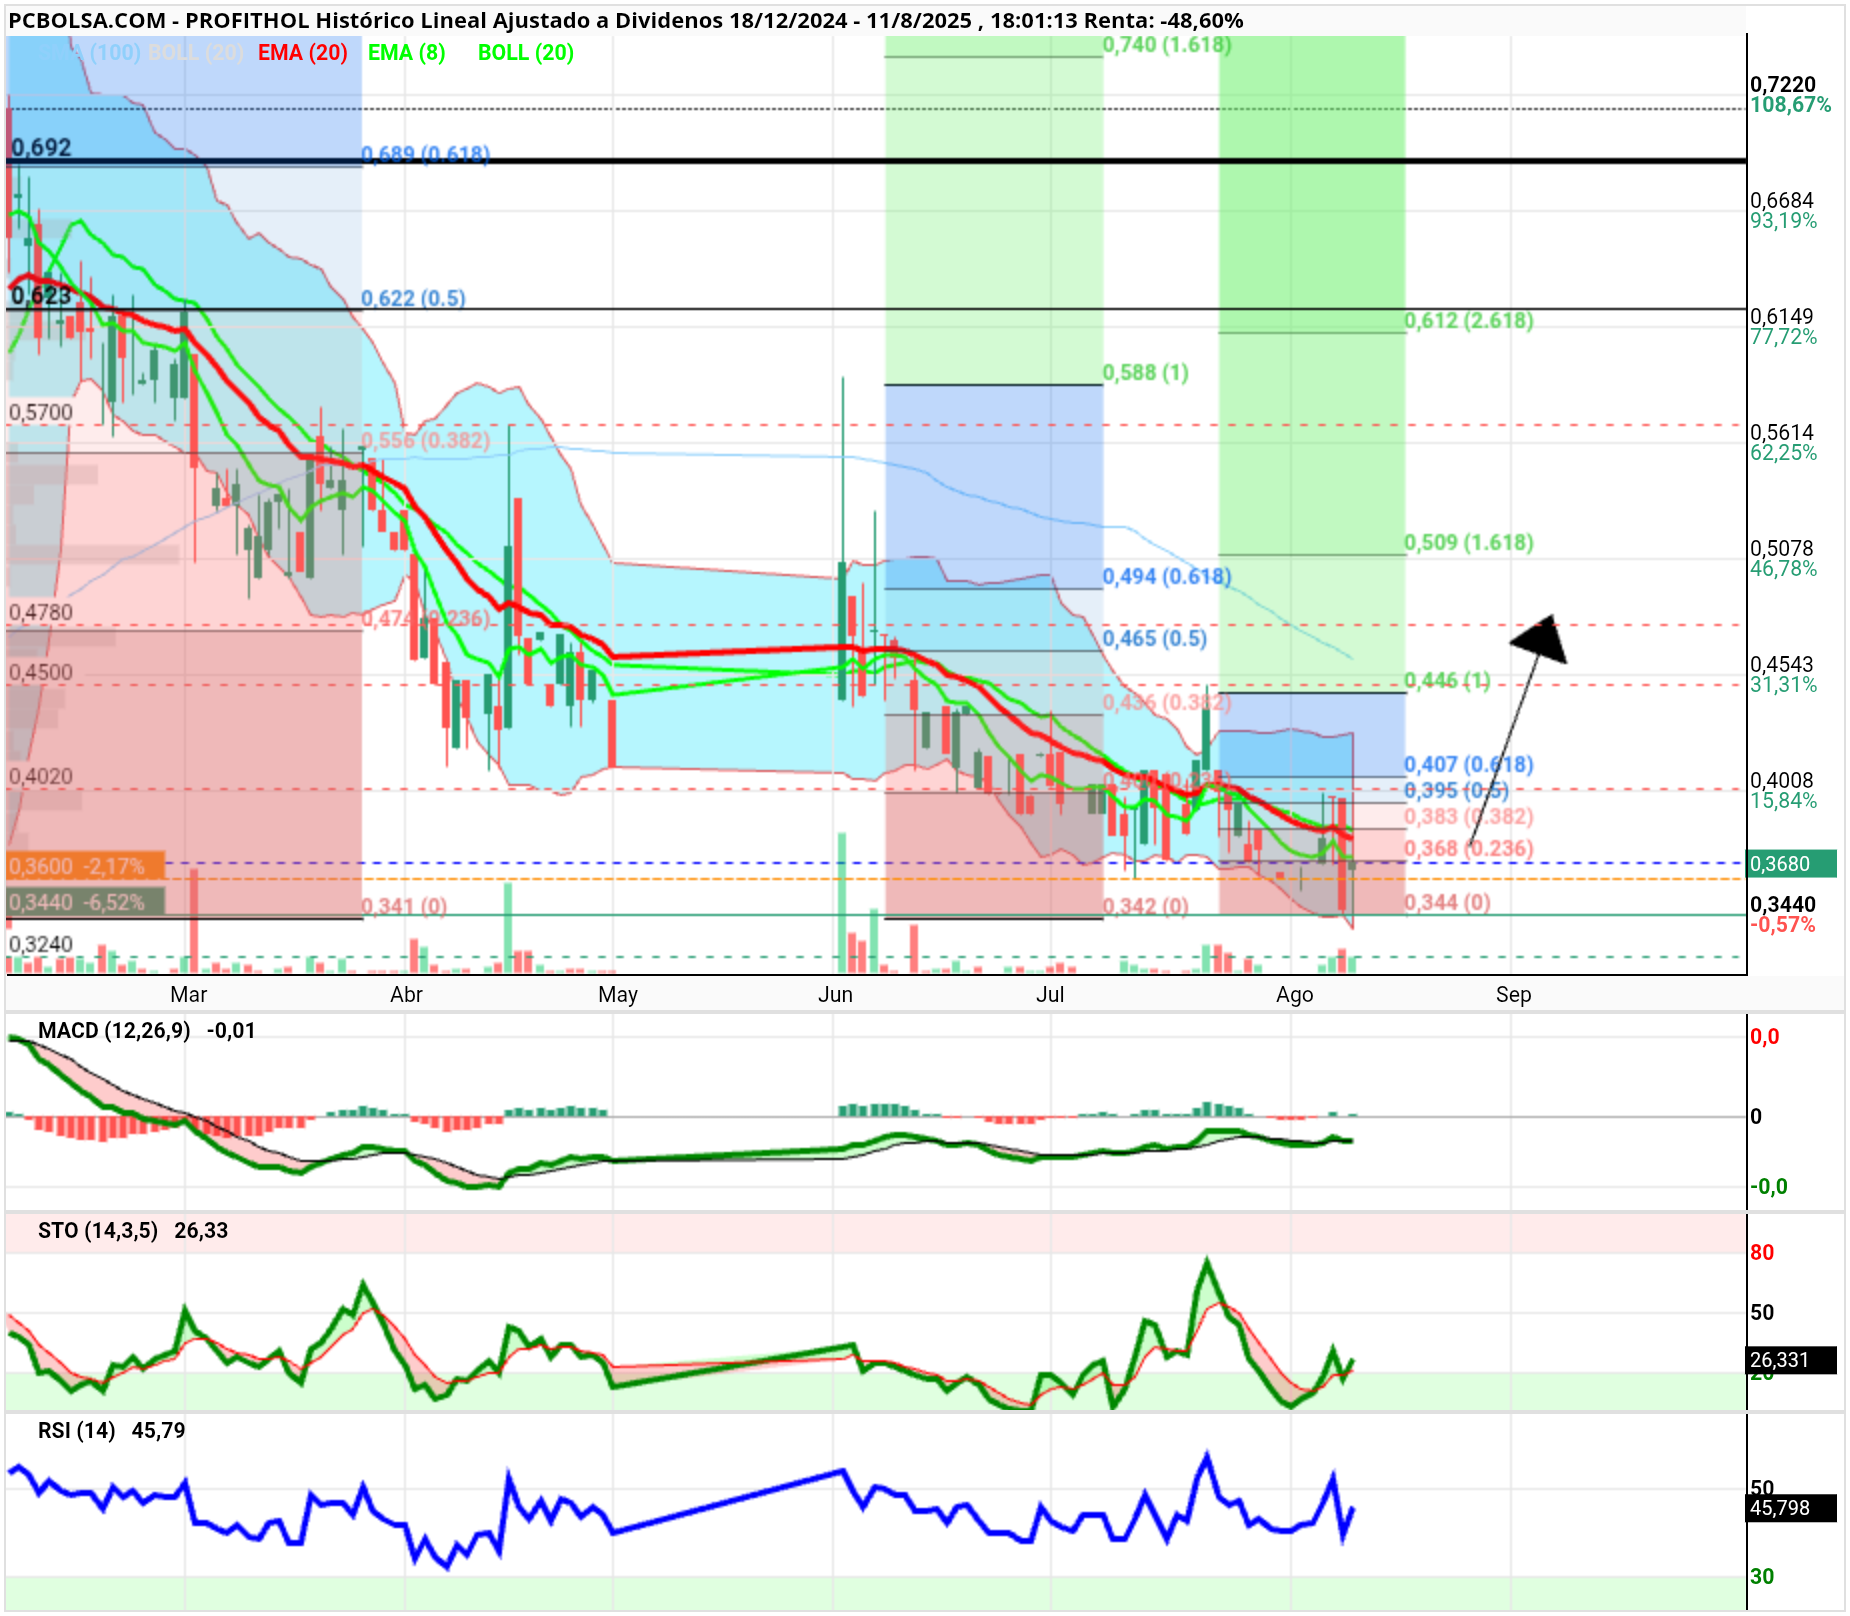Image resolution: width=1850 pixels, height=1616 pixels.
Task: Select the May month axis label
Action: 617,994
